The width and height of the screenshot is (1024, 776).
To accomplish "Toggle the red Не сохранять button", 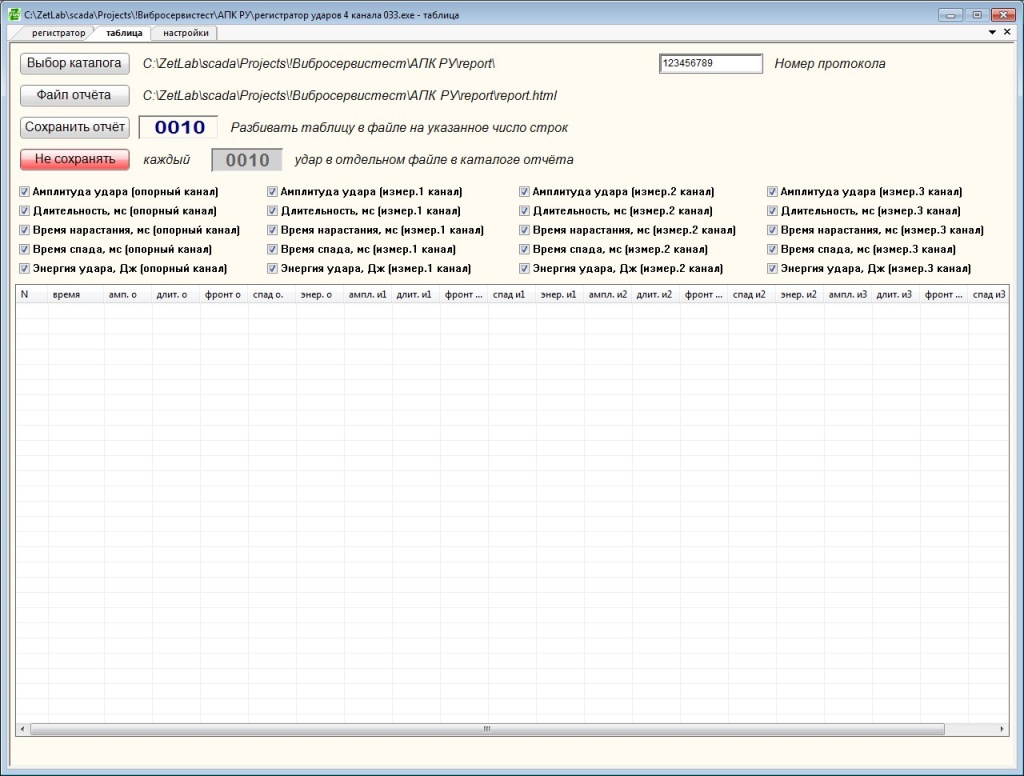I will point(74,159).
